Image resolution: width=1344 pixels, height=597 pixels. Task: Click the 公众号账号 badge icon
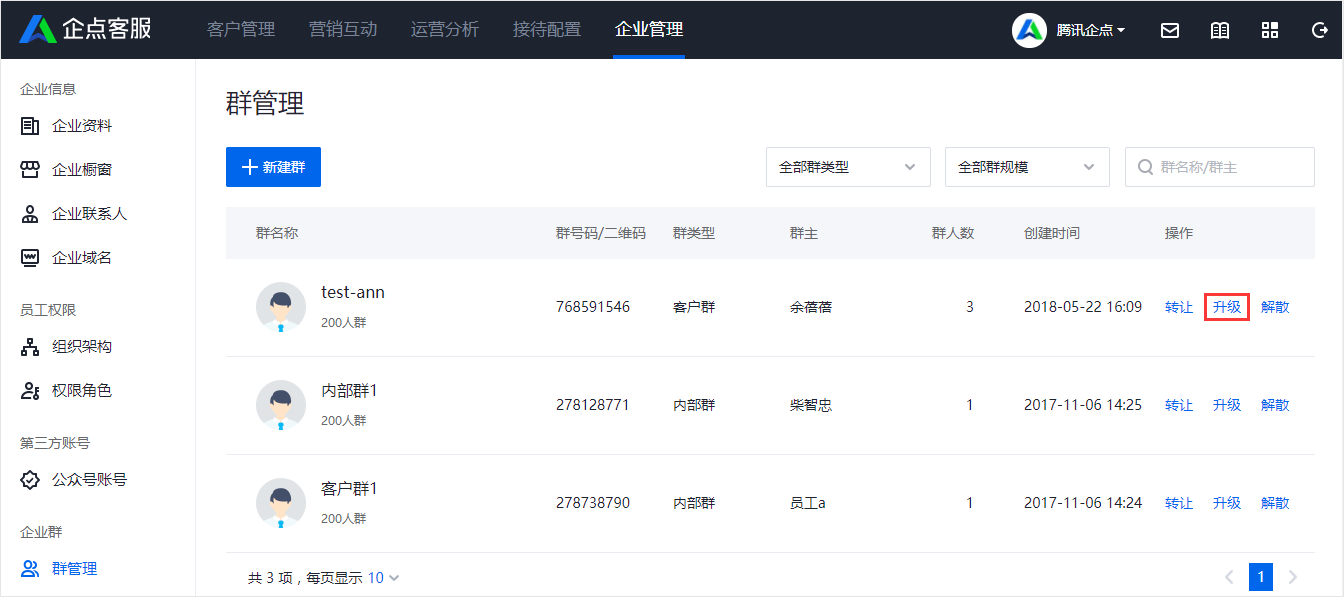(x=30, y=480)
